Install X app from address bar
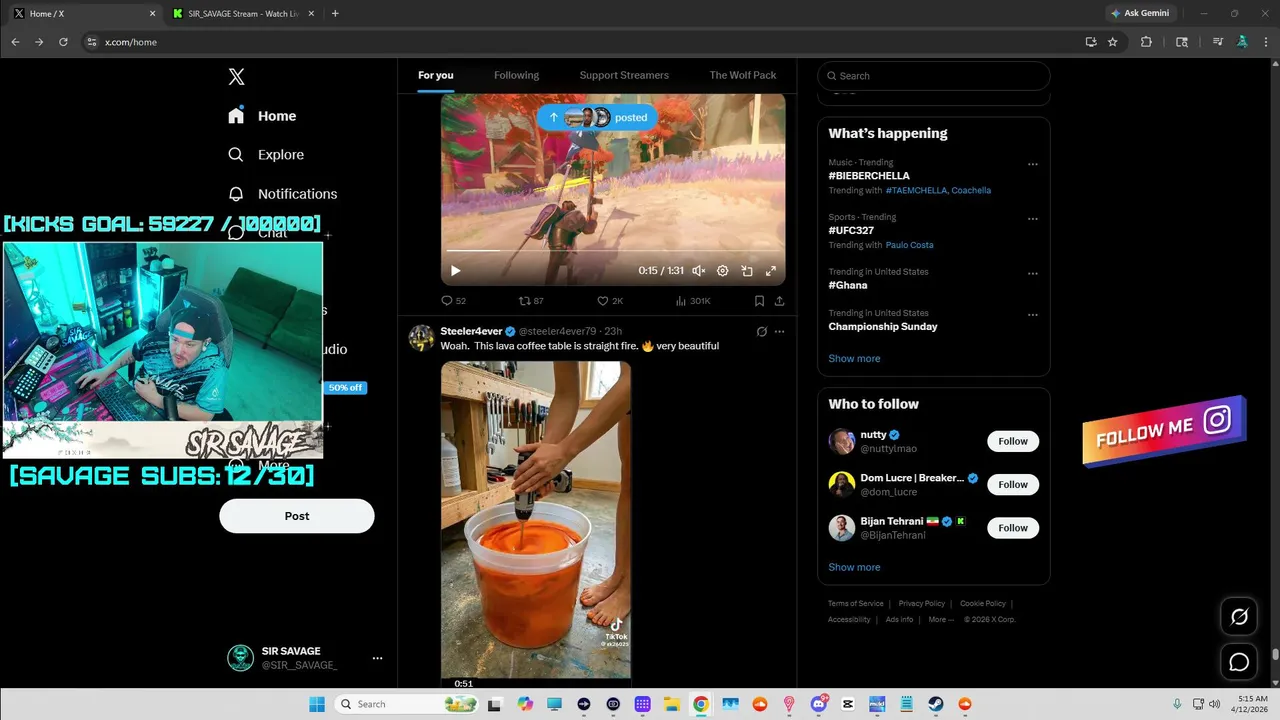This screenshot has height=720, width=1280. (x=1091, y=42)
